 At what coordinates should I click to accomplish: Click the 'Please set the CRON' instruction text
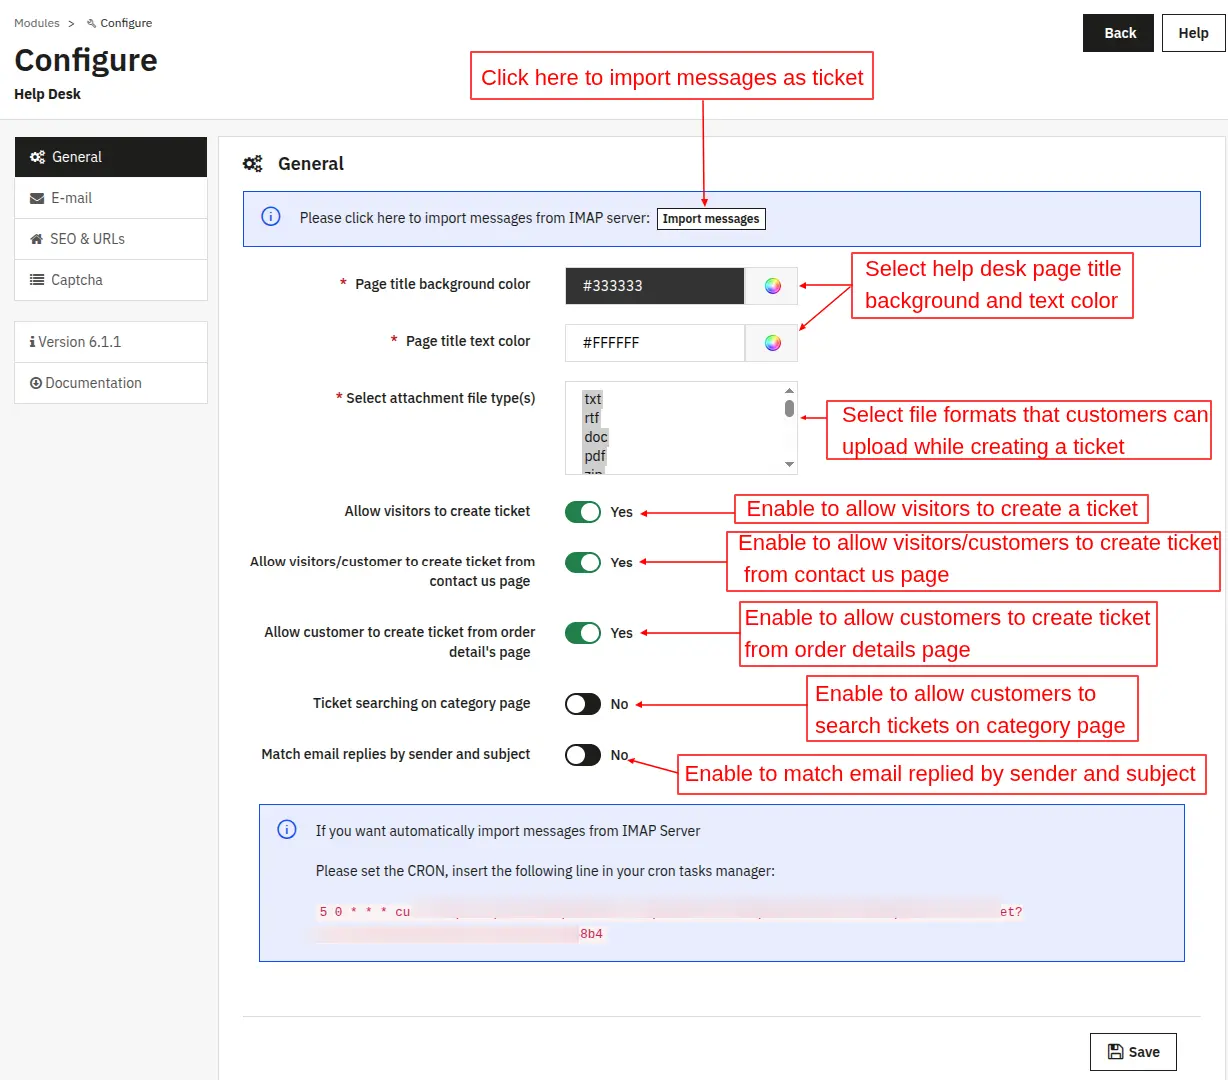(545, 871)
